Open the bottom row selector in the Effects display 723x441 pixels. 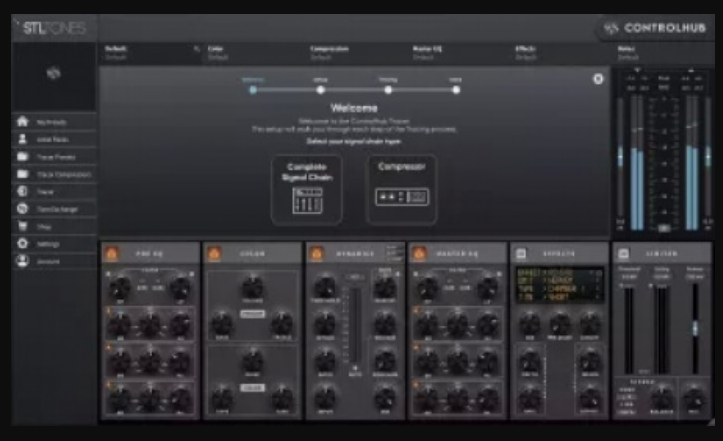pos(559,298)
